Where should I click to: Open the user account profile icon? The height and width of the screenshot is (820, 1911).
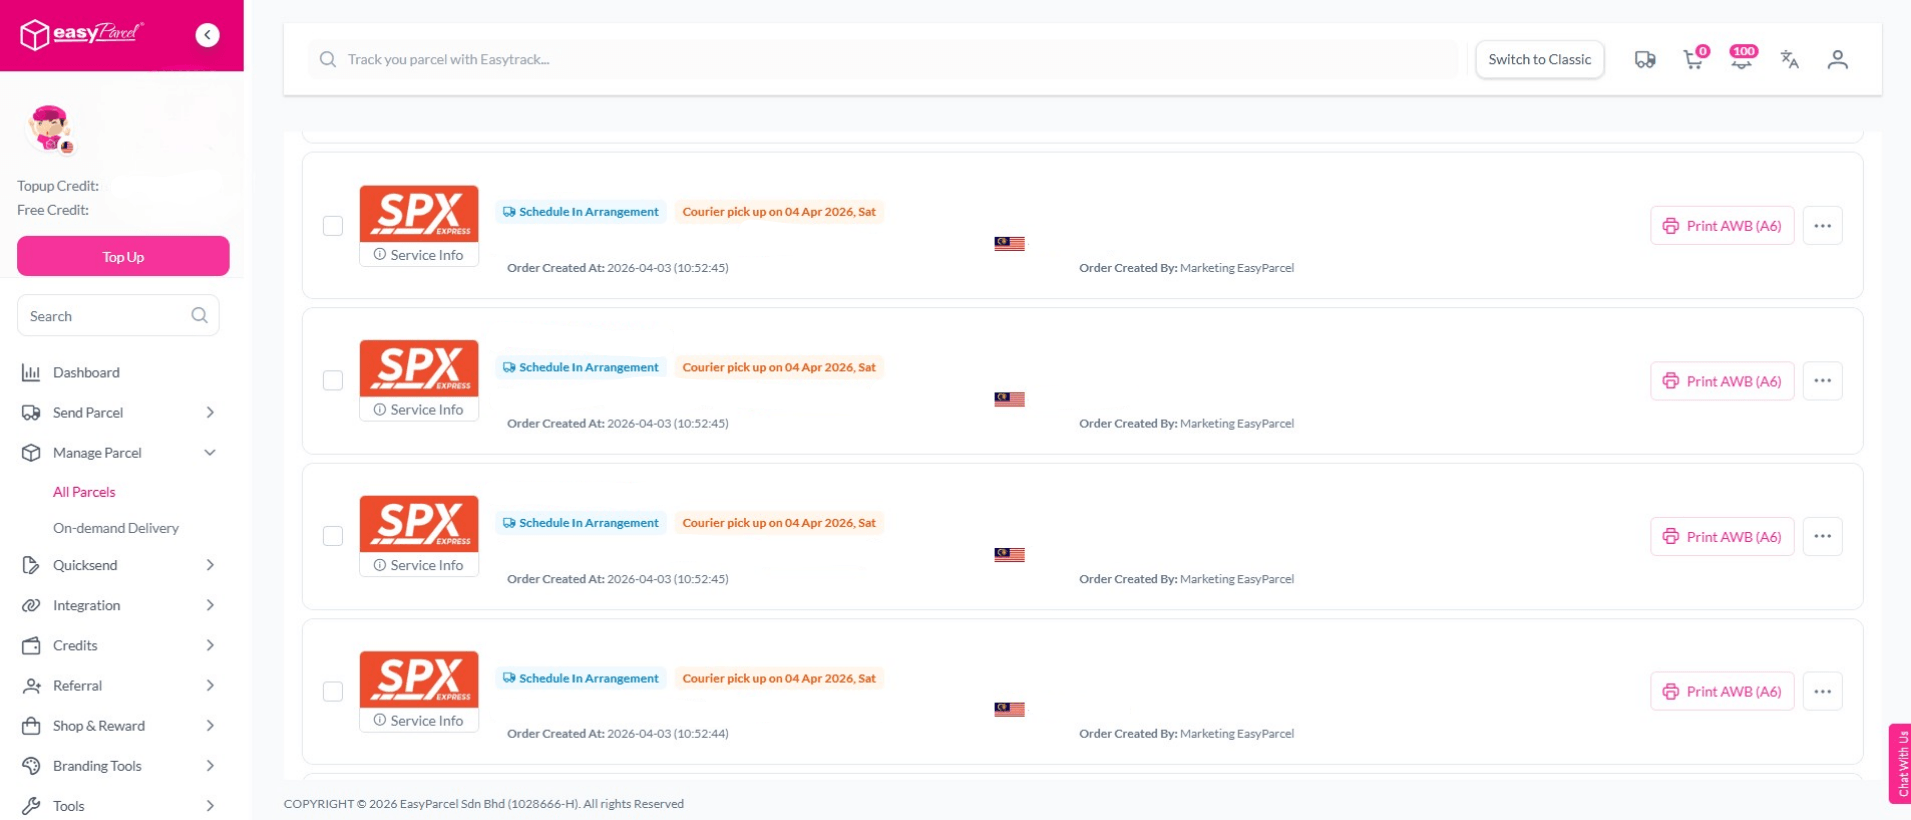click(x=1837, y=60)
